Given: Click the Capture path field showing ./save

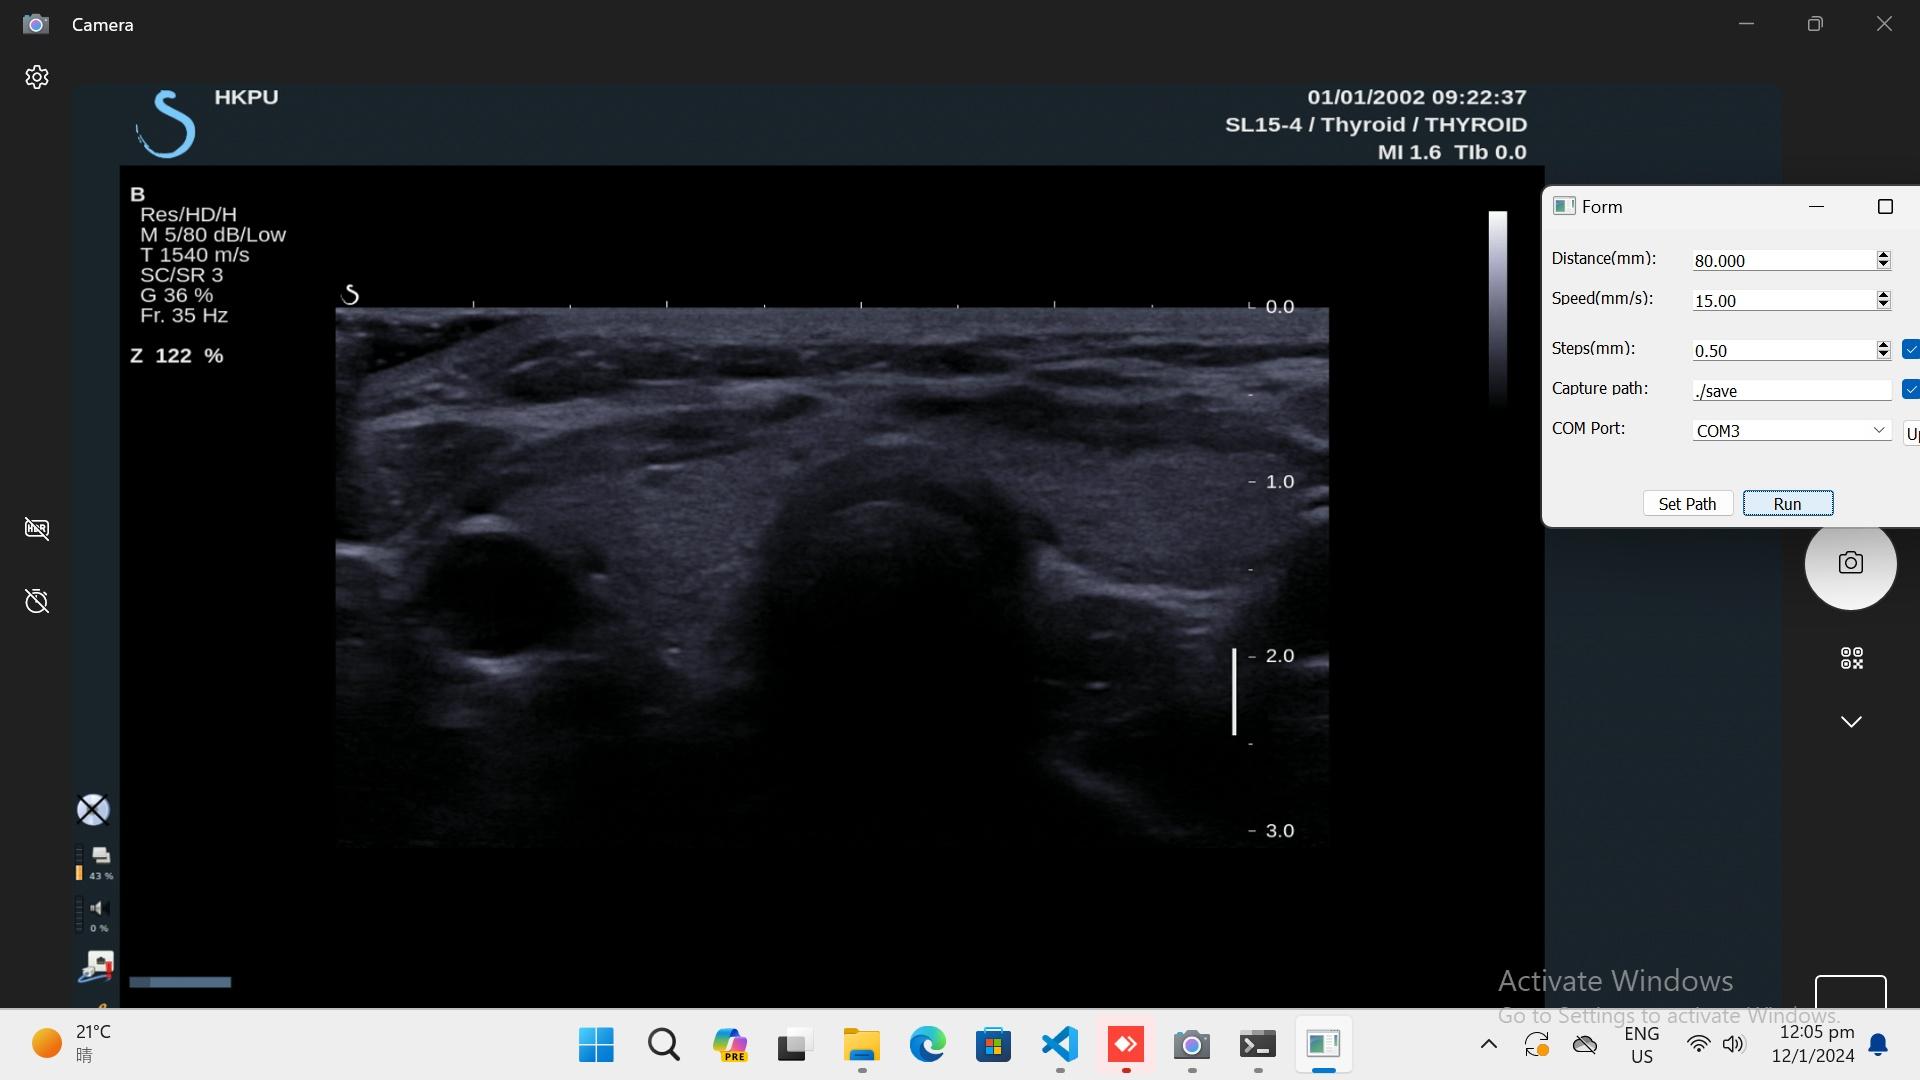Looking at the screenshot, I should [1791, 390].
